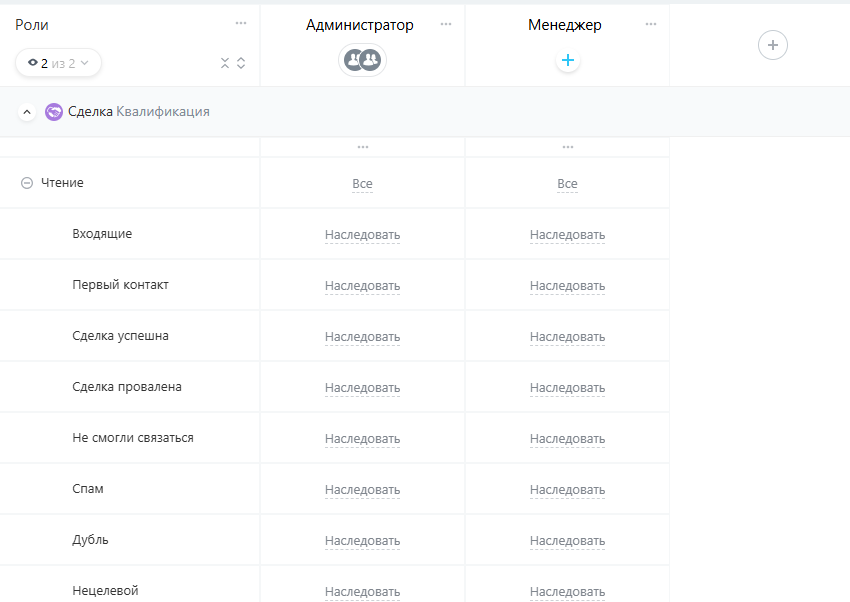Image resolution: width=850 pixels, height=602 pixels.
Task: Collapse the Чтение permission group
Action: [x=27, y=184]
